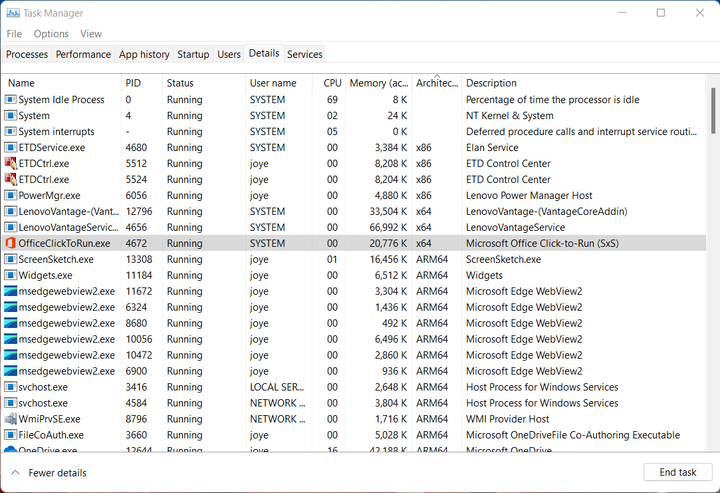Switch to the Users tab

229,54
